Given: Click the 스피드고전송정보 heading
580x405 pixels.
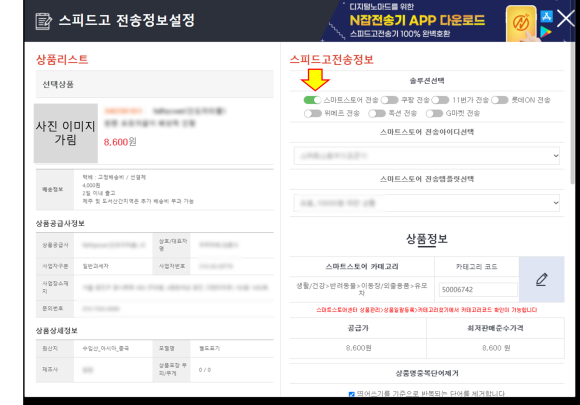Looking at the screenshot, I should pyautogui.click(x=331, y=60).
